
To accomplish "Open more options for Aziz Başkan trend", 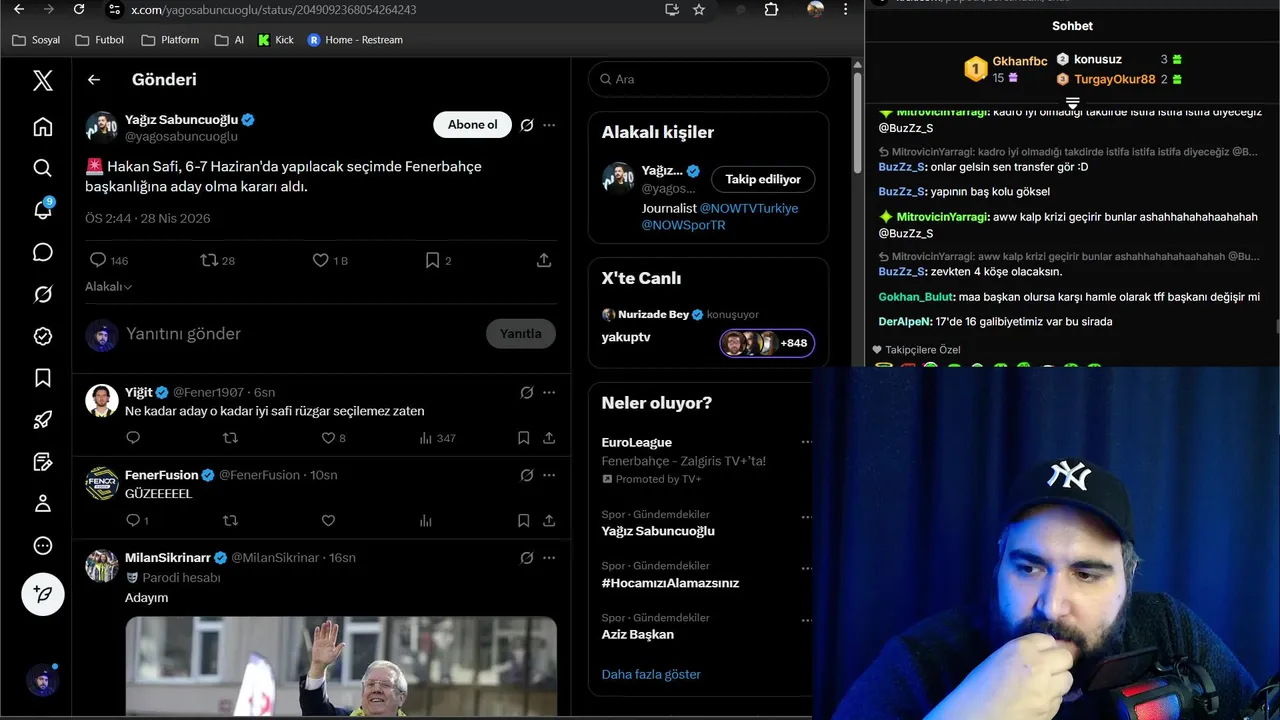I will click(x=806, y=619).
